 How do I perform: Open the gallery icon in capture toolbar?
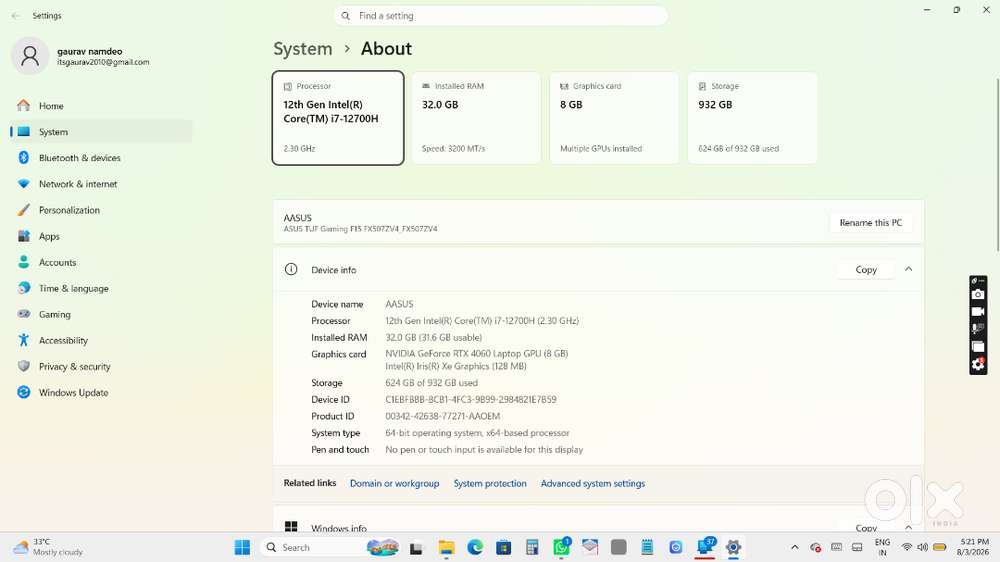978,346
